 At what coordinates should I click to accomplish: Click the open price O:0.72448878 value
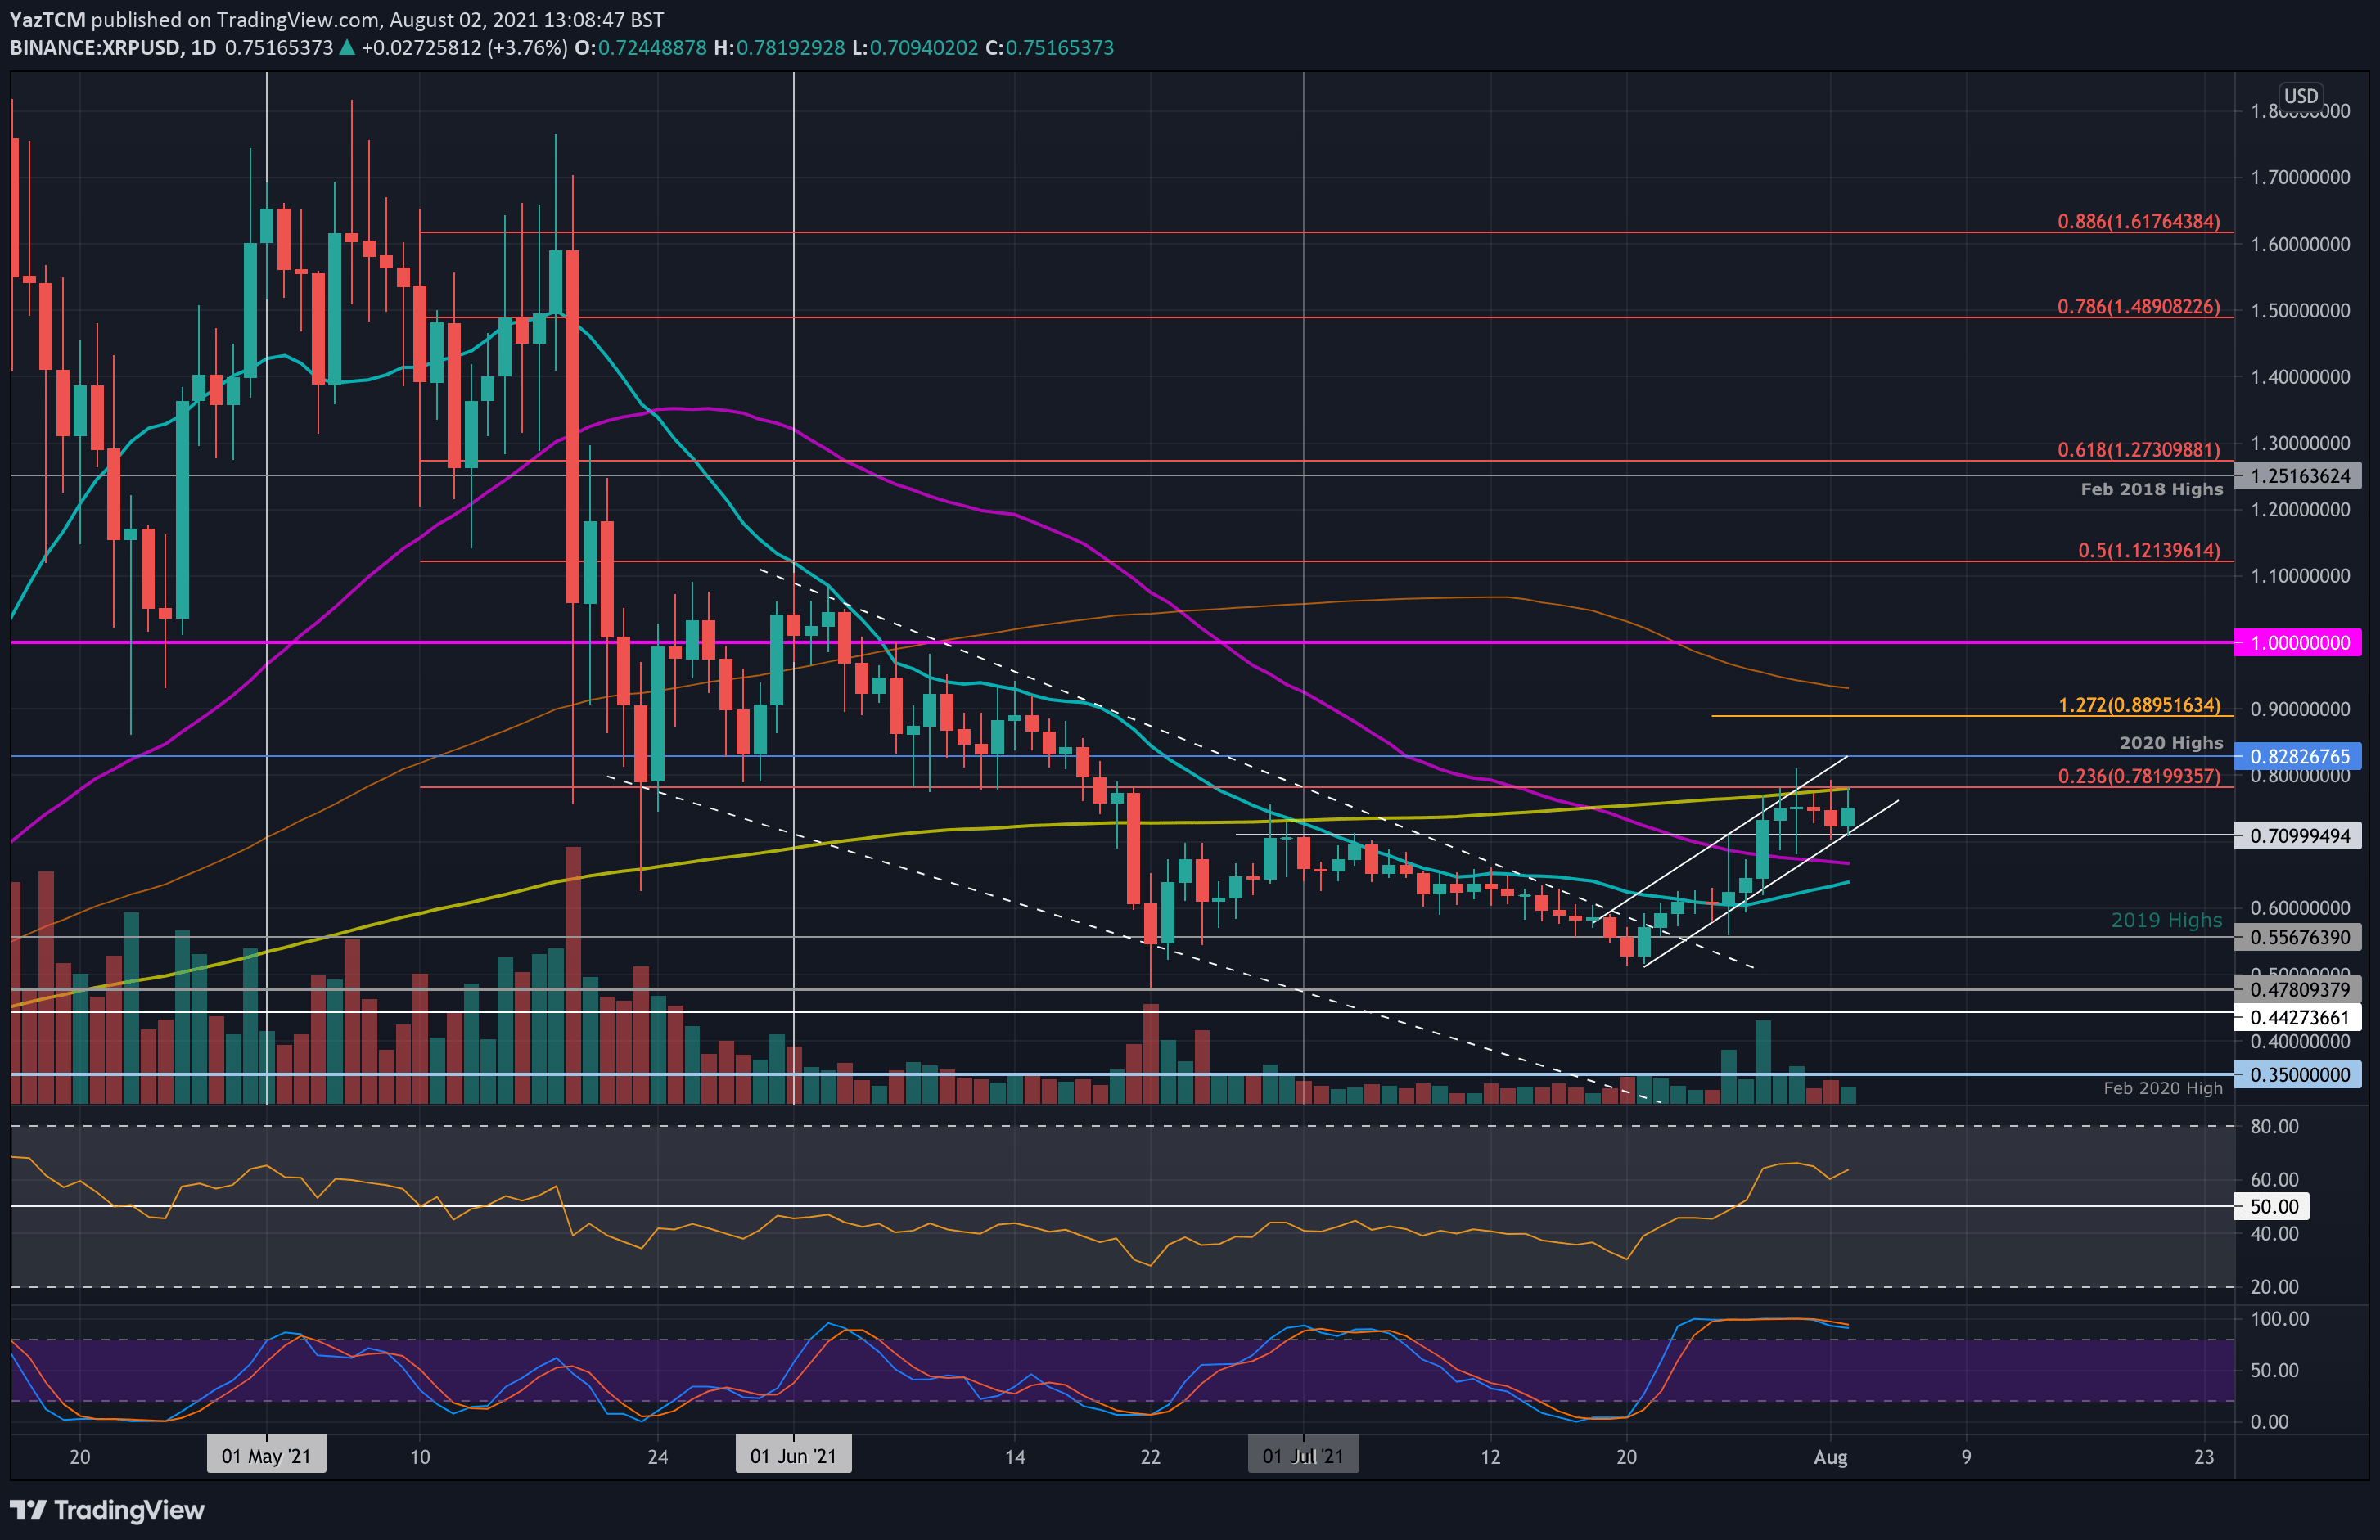pos(640,47)
